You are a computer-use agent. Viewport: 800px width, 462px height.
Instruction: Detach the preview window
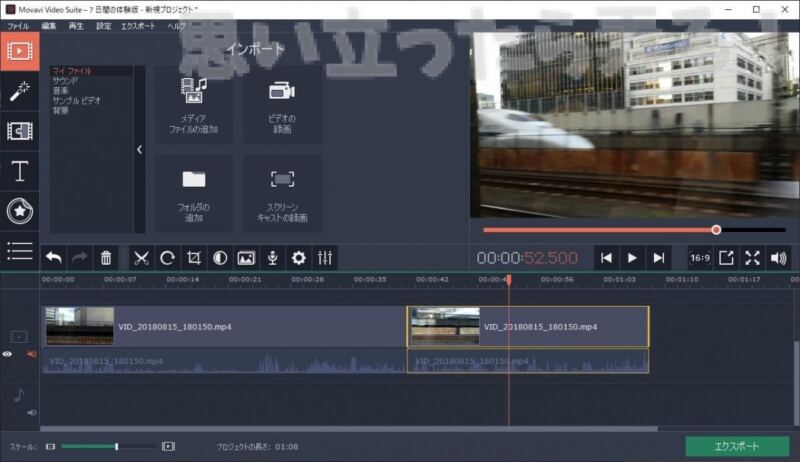click(x=726, y=258)
